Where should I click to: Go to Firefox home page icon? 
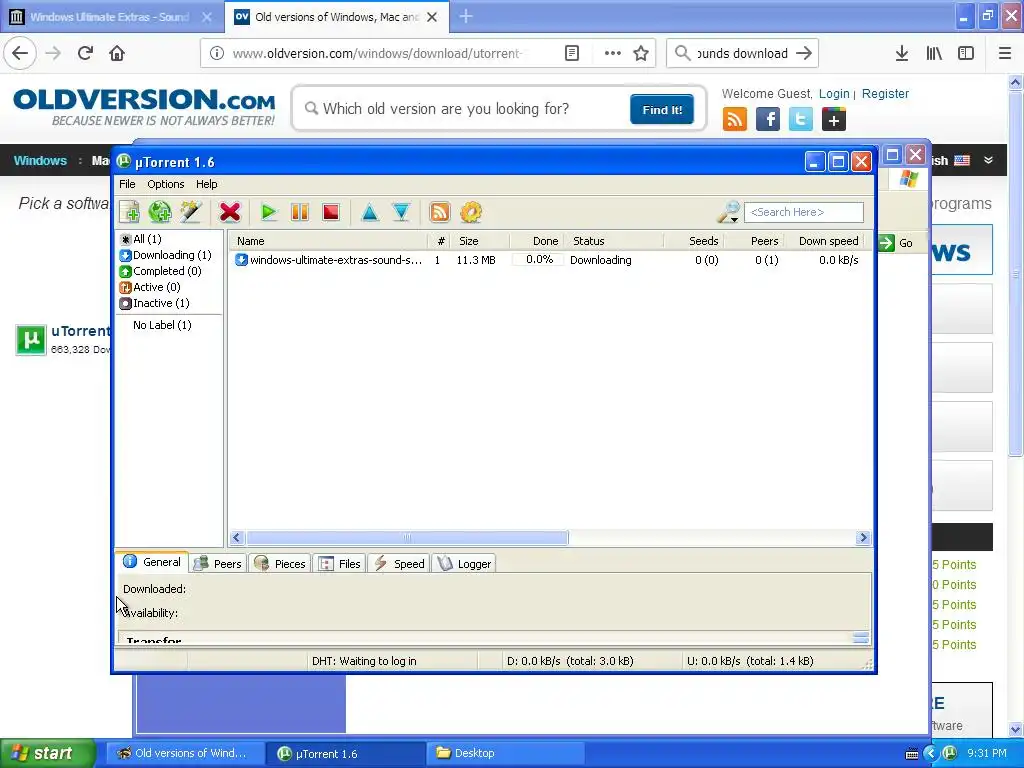117,53
